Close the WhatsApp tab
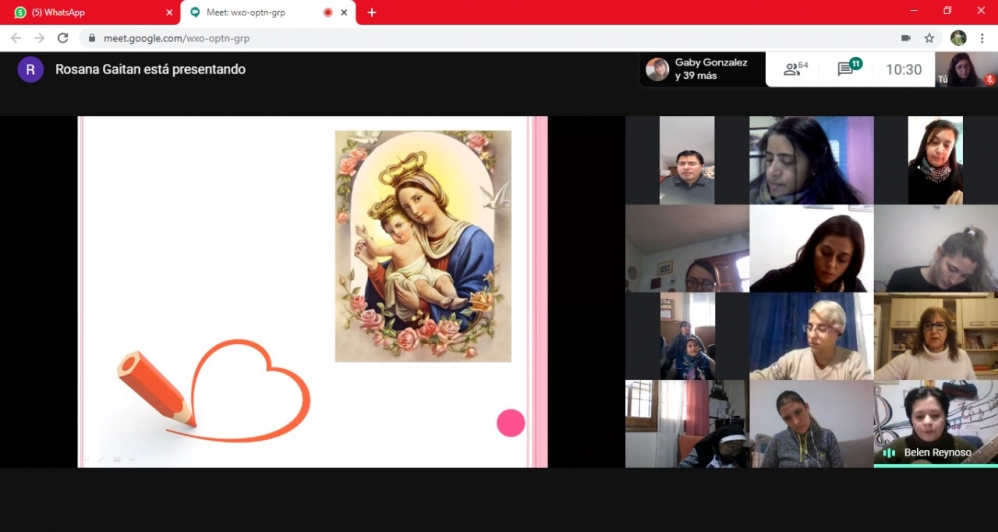The height and width of the screenshot is (532, 998). tap(169, 13)
